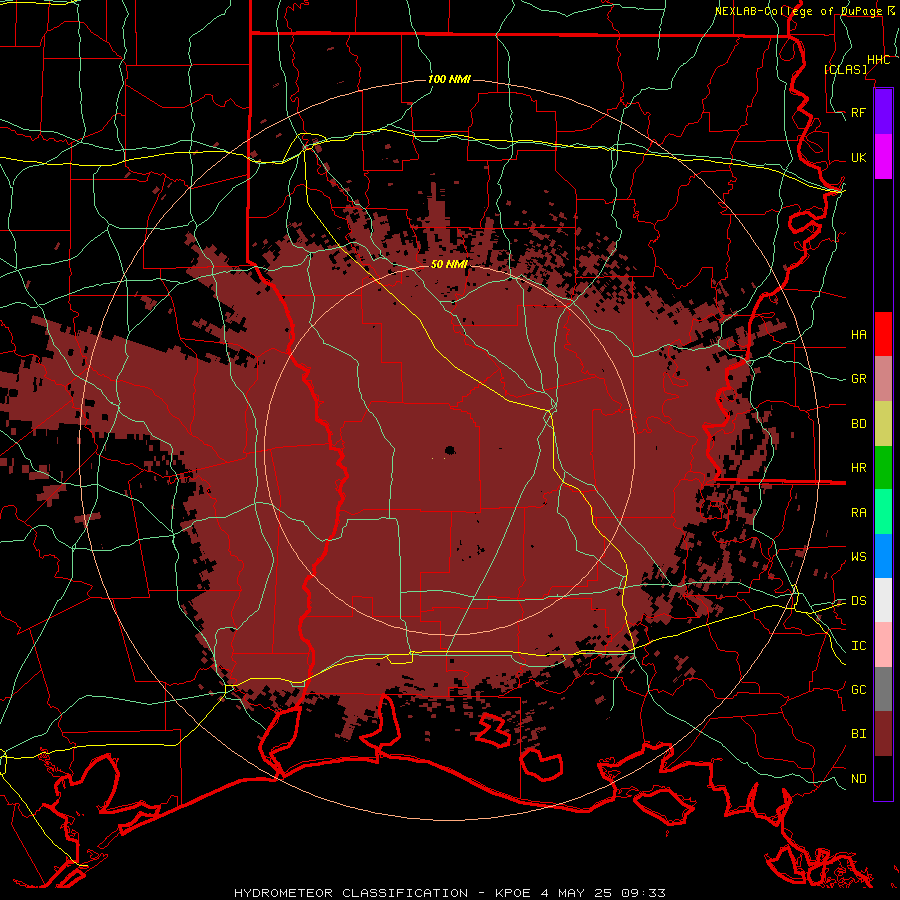Click the KPOE radar site identifier
This screenshot has width=900, height=900.
point(511,893)
